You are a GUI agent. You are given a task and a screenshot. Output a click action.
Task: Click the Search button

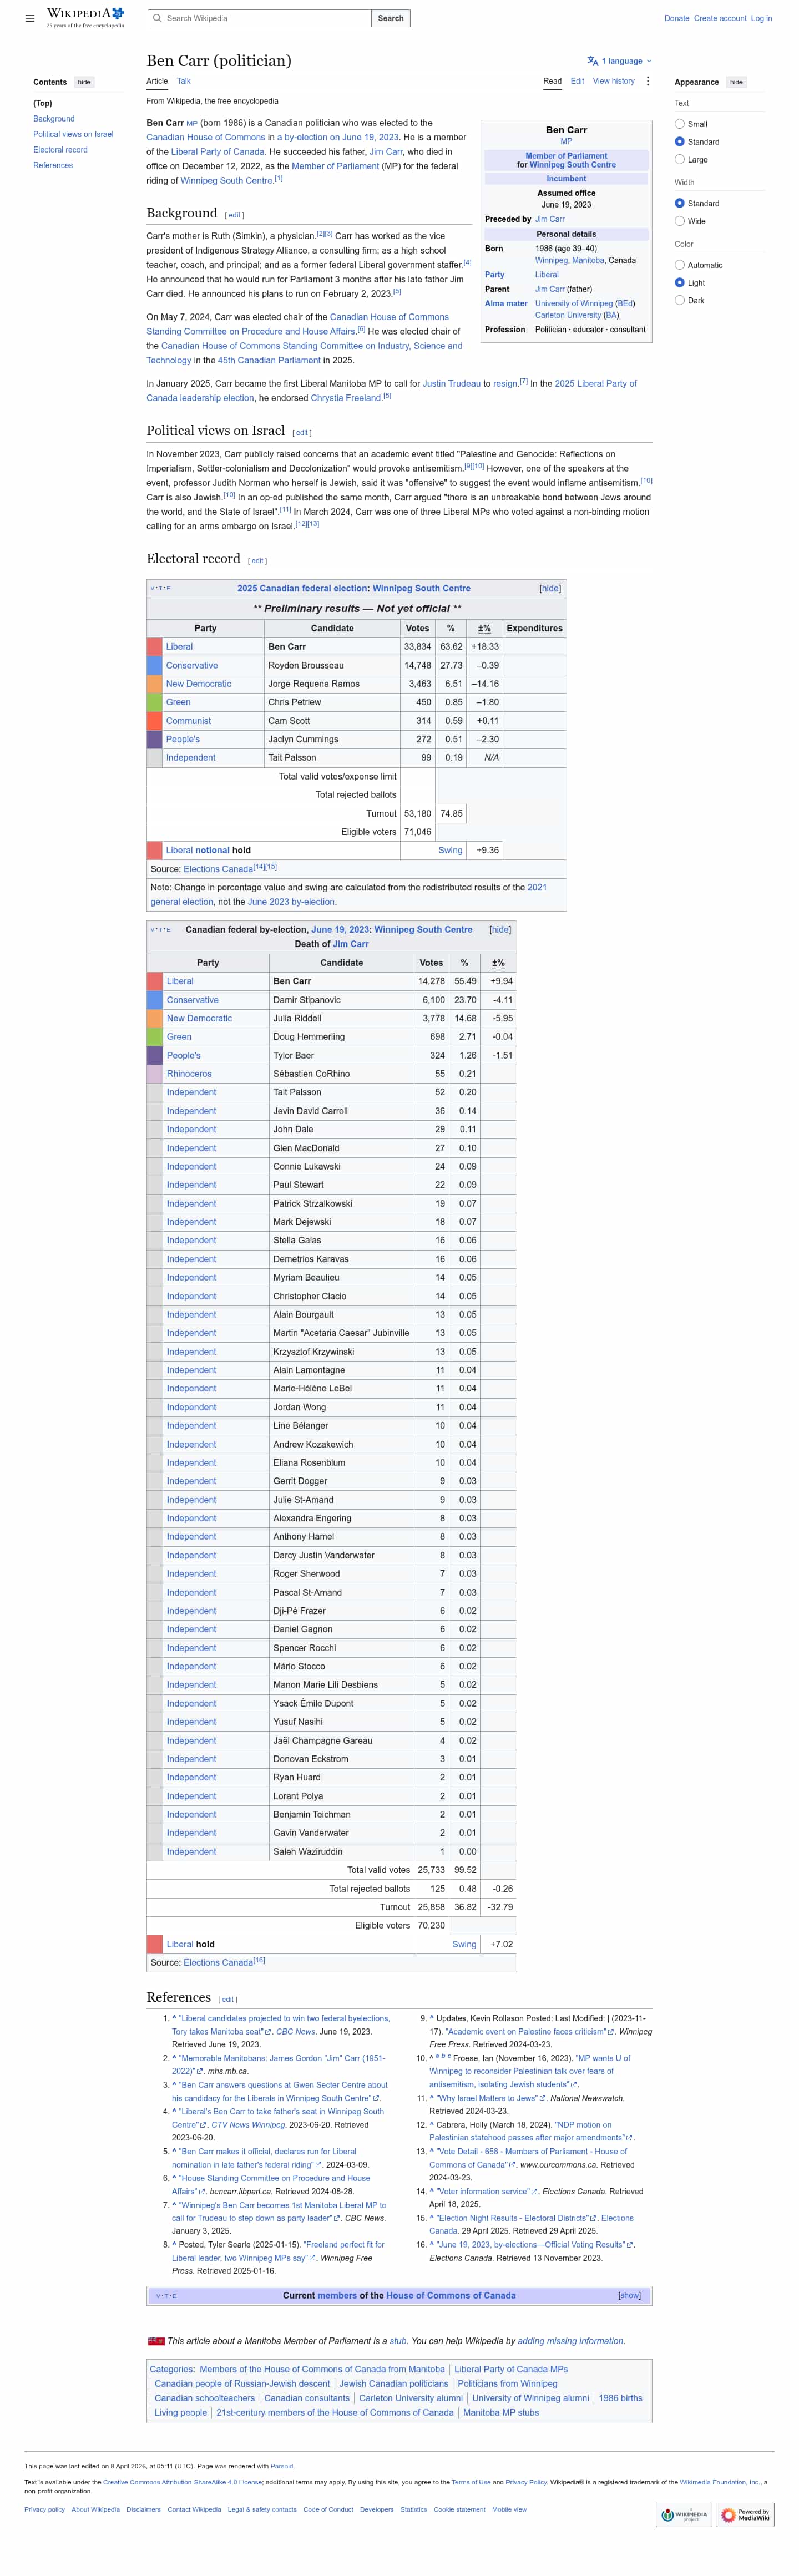(x=391, y=18)
